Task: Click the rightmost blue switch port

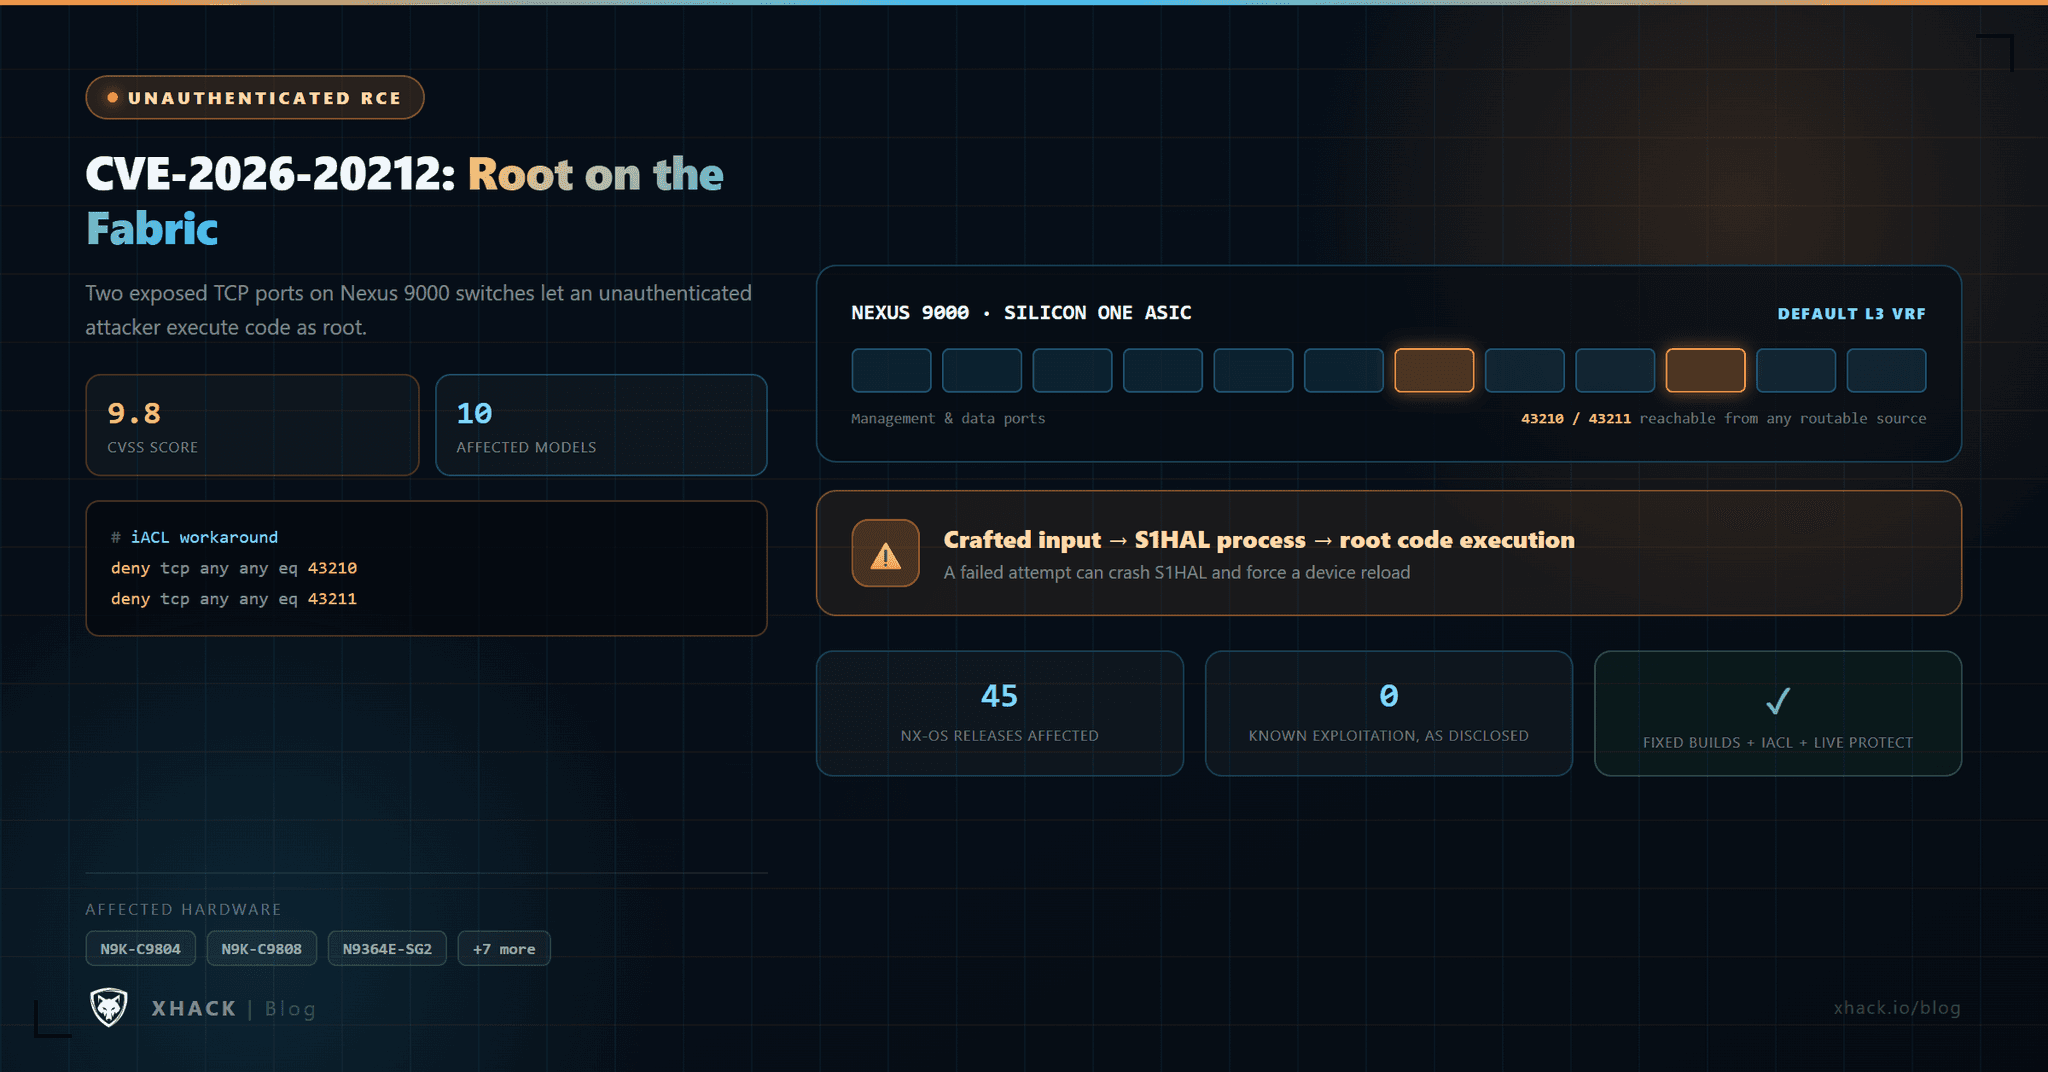Action: coord(1886,370)
